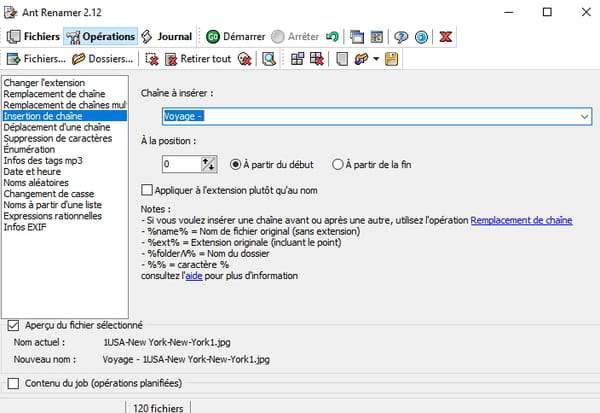Select À partir du début radio
The image size is (600, 413).
click(272, 165)
